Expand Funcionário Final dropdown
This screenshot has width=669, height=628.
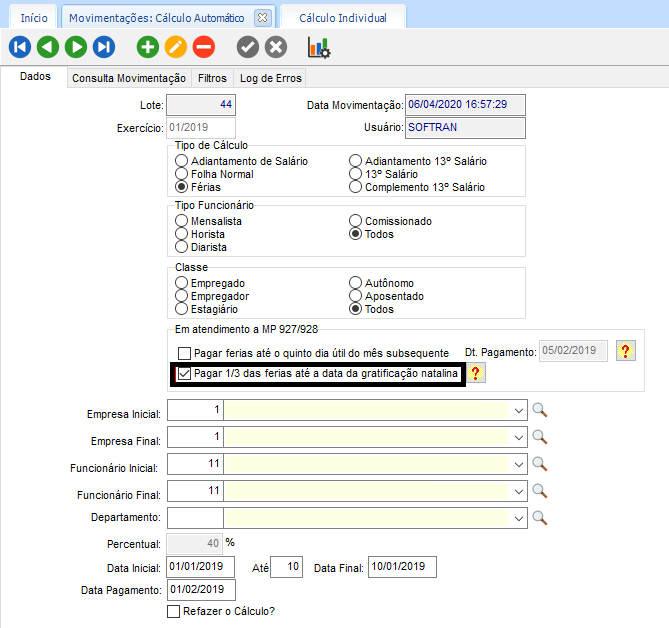click(x=519, y=491)
